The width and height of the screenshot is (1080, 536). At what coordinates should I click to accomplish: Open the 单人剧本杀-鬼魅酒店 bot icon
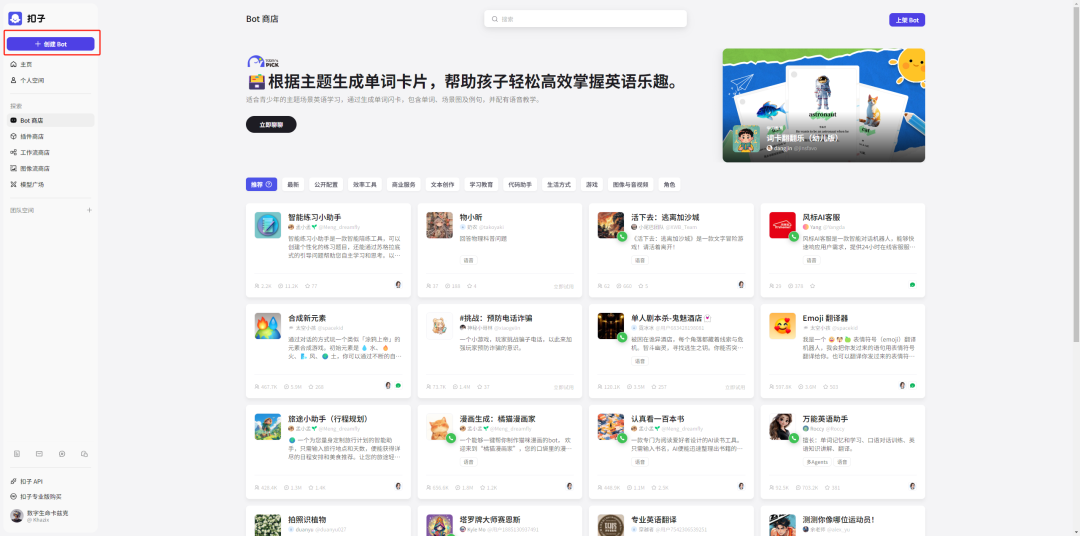pos(611,326)
